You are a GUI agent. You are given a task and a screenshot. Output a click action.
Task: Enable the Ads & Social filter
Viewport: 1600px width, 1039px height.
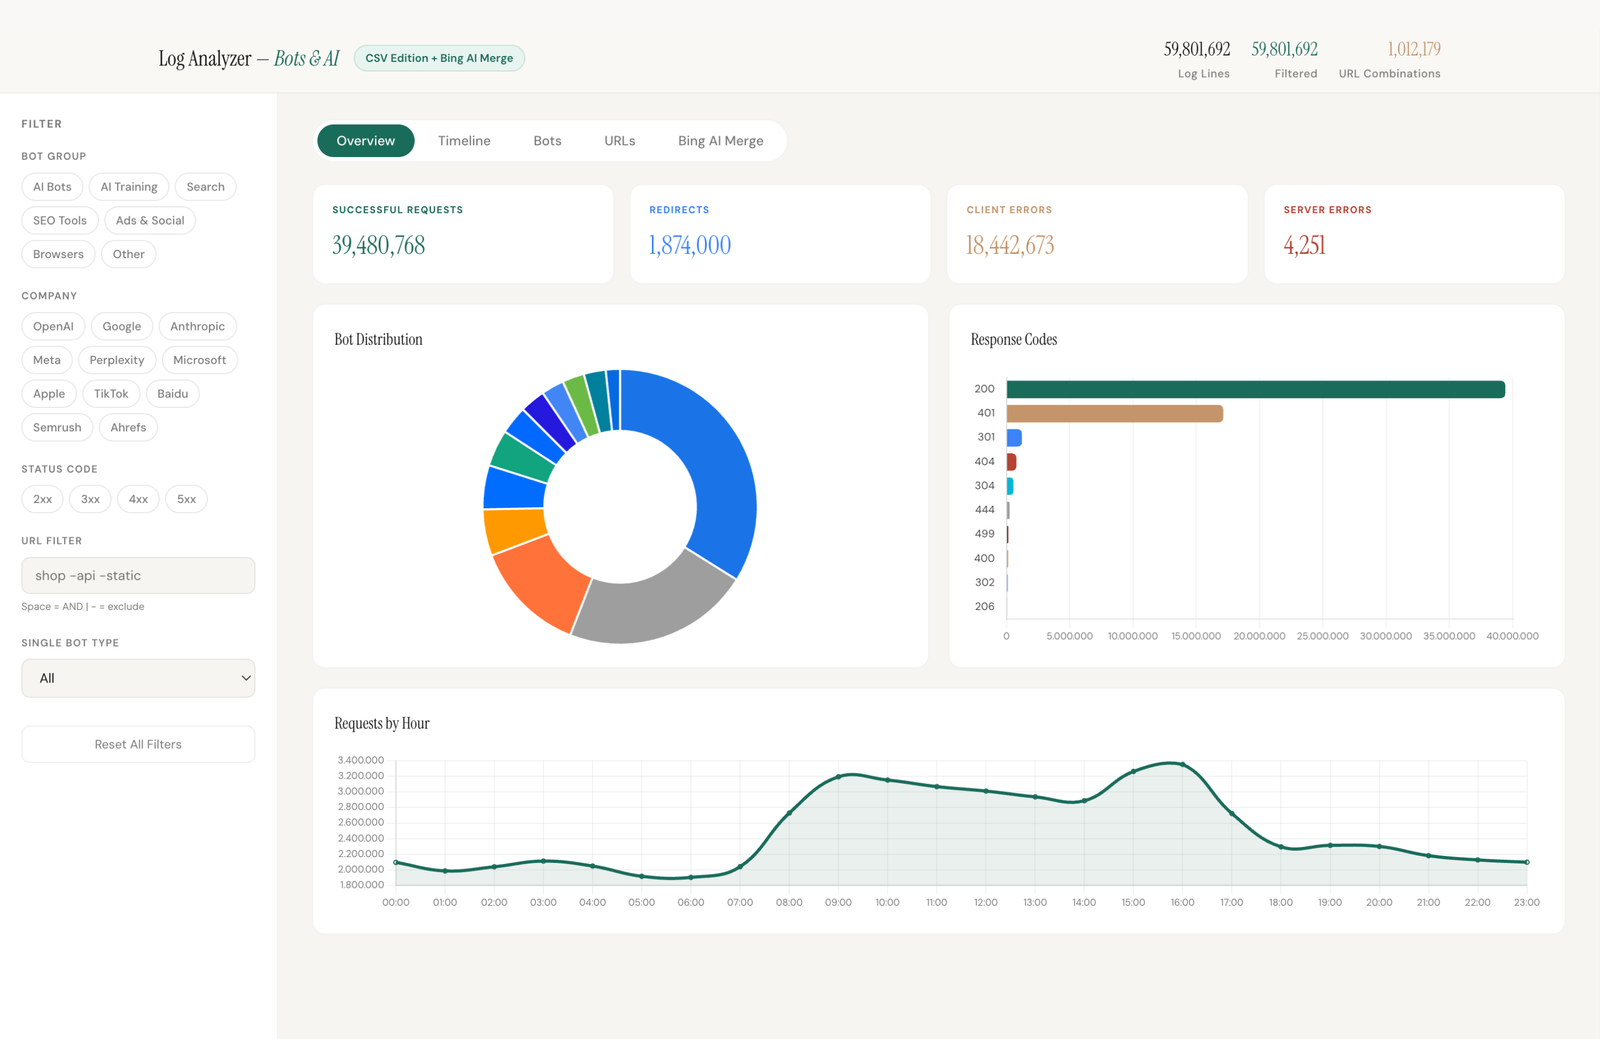(150, 220)
